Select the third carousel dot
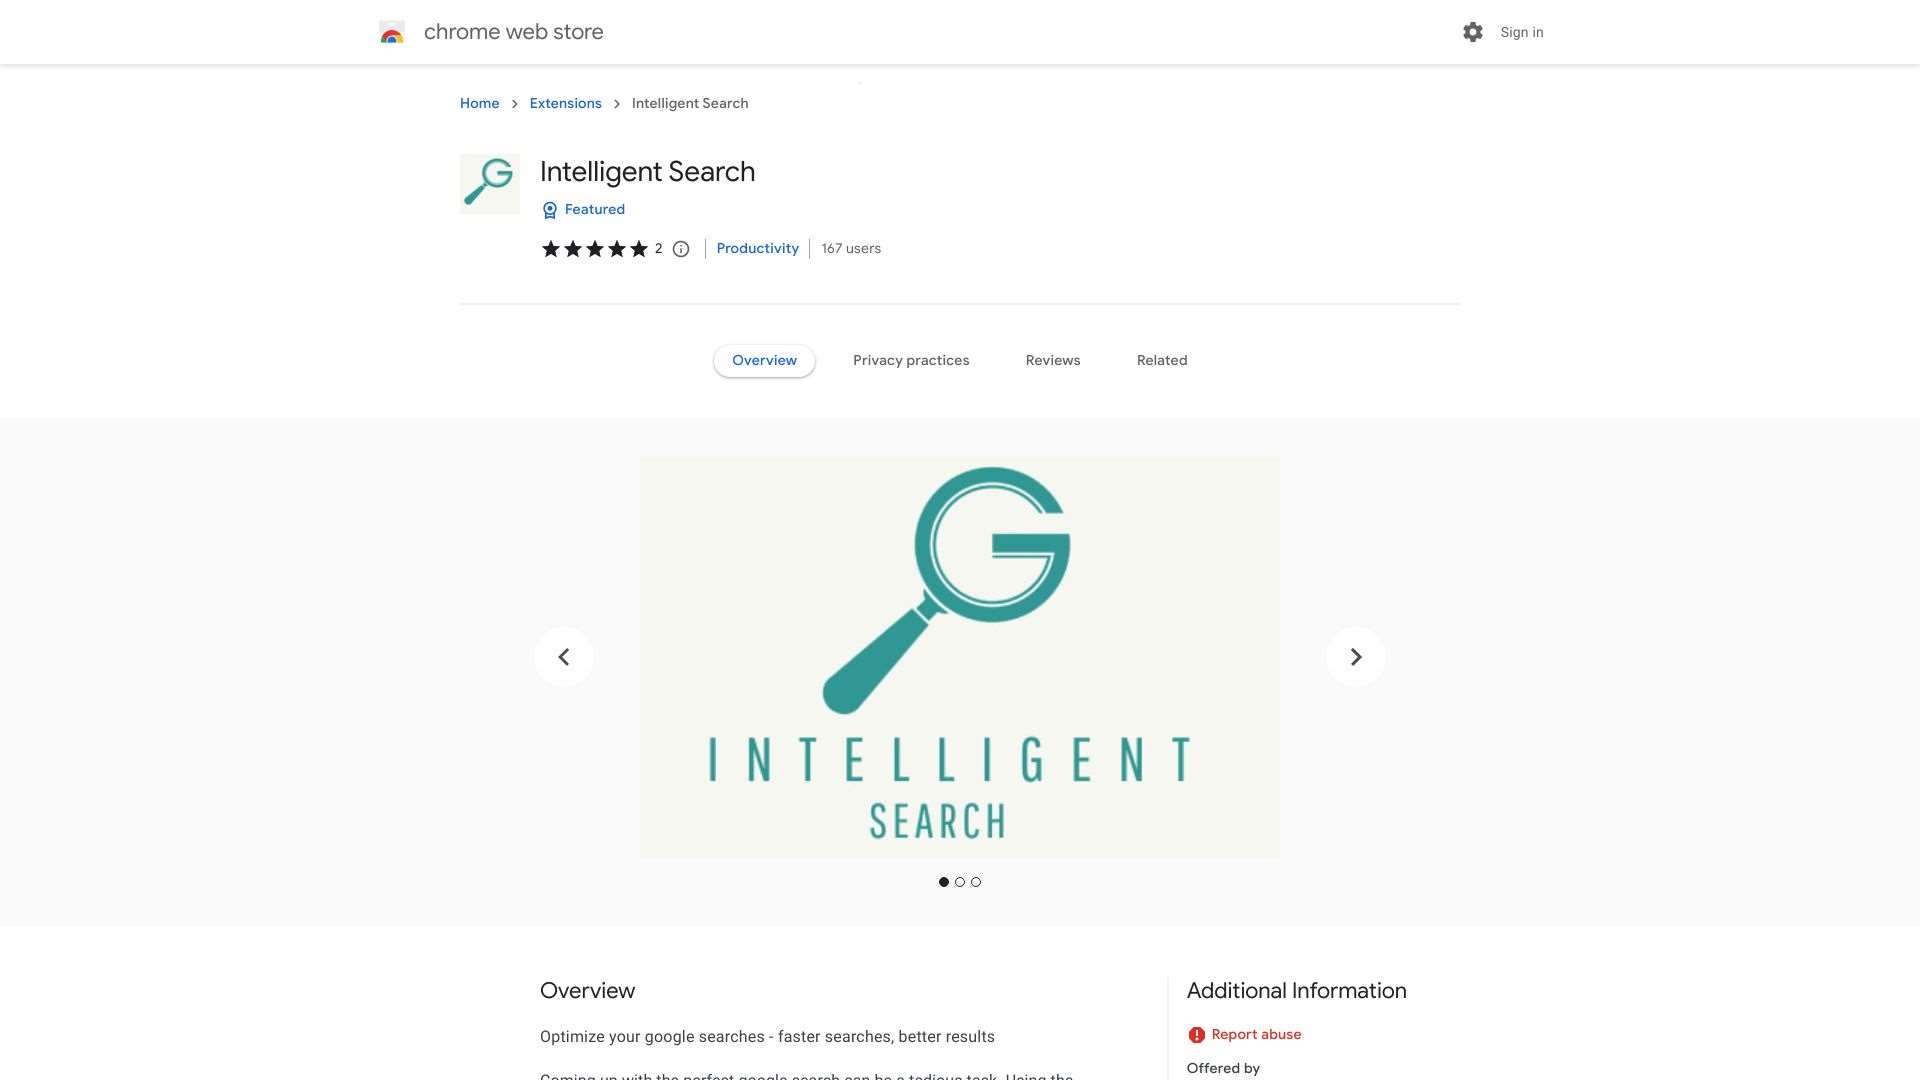The image size is (1920, 1080). coord(975,882)
